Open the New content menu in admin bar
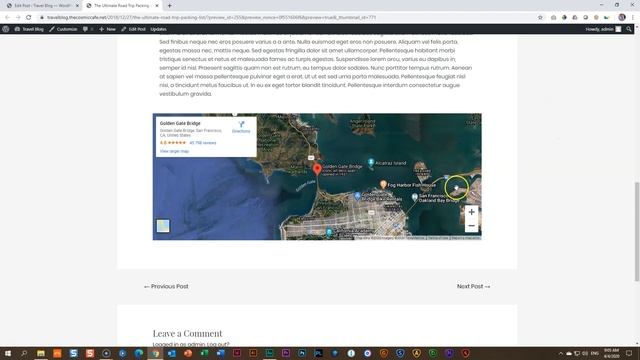 coord(107,29)
